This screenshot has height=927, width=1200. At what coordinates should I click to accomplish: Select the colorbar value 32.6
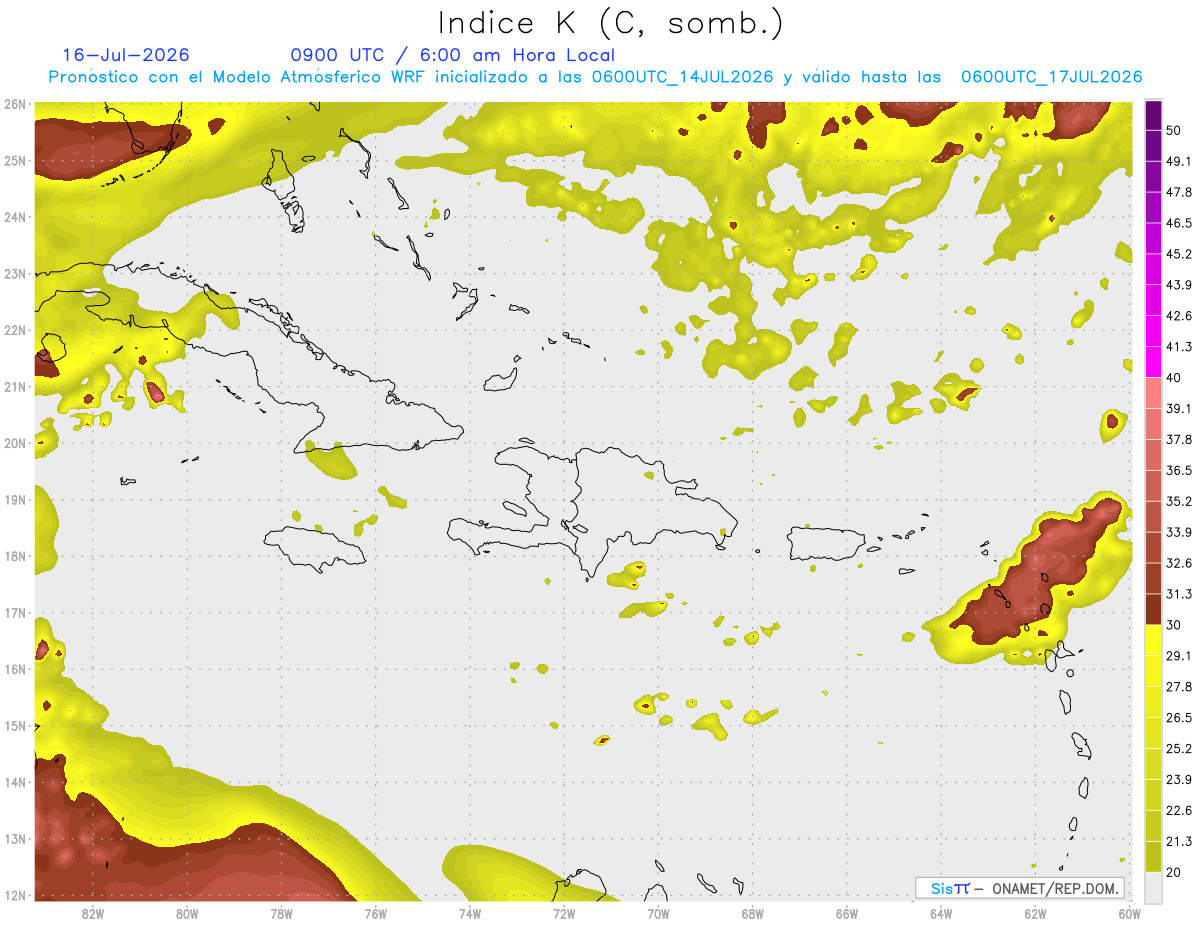coord(1180,563)
